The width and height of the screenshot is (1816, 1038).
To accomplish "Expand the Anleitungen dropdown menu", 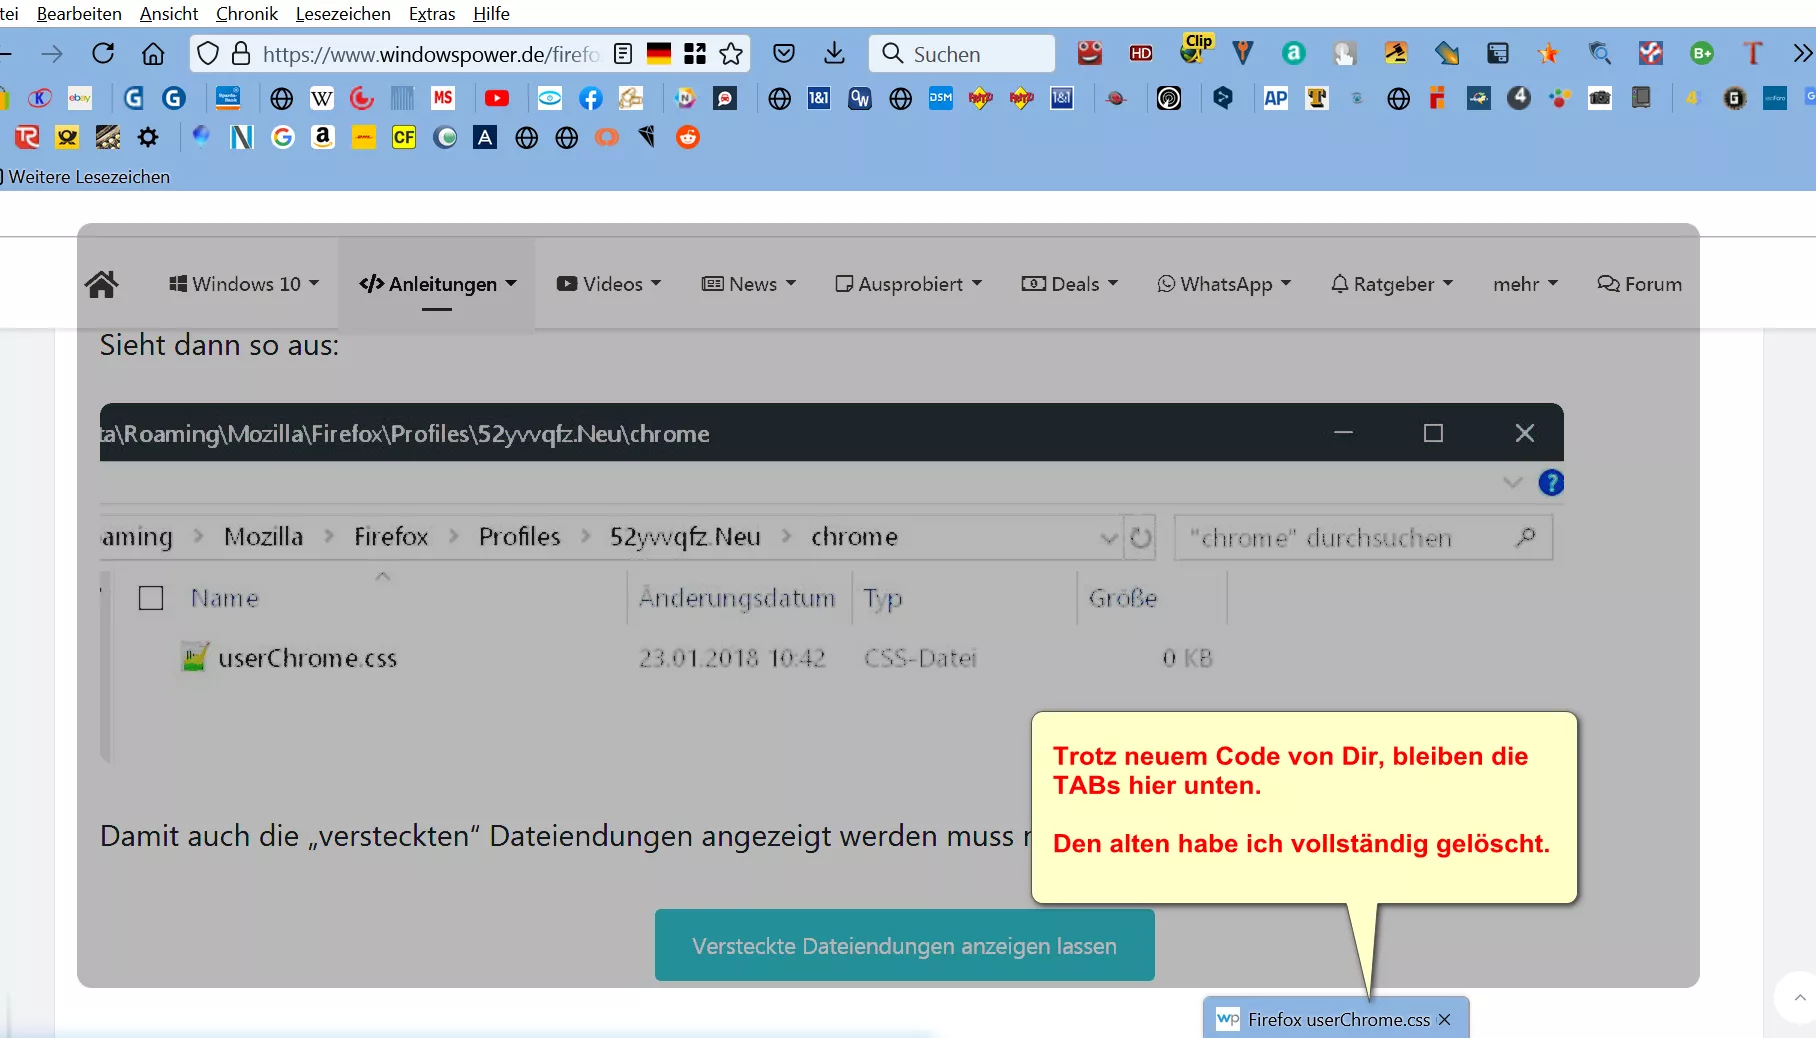I will click(437, 284).
